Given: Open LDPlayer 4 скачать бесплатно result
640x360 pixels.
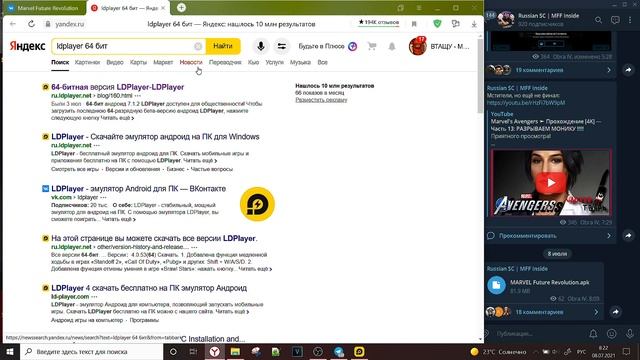Looking at the screenshot, I should [149, 288].
